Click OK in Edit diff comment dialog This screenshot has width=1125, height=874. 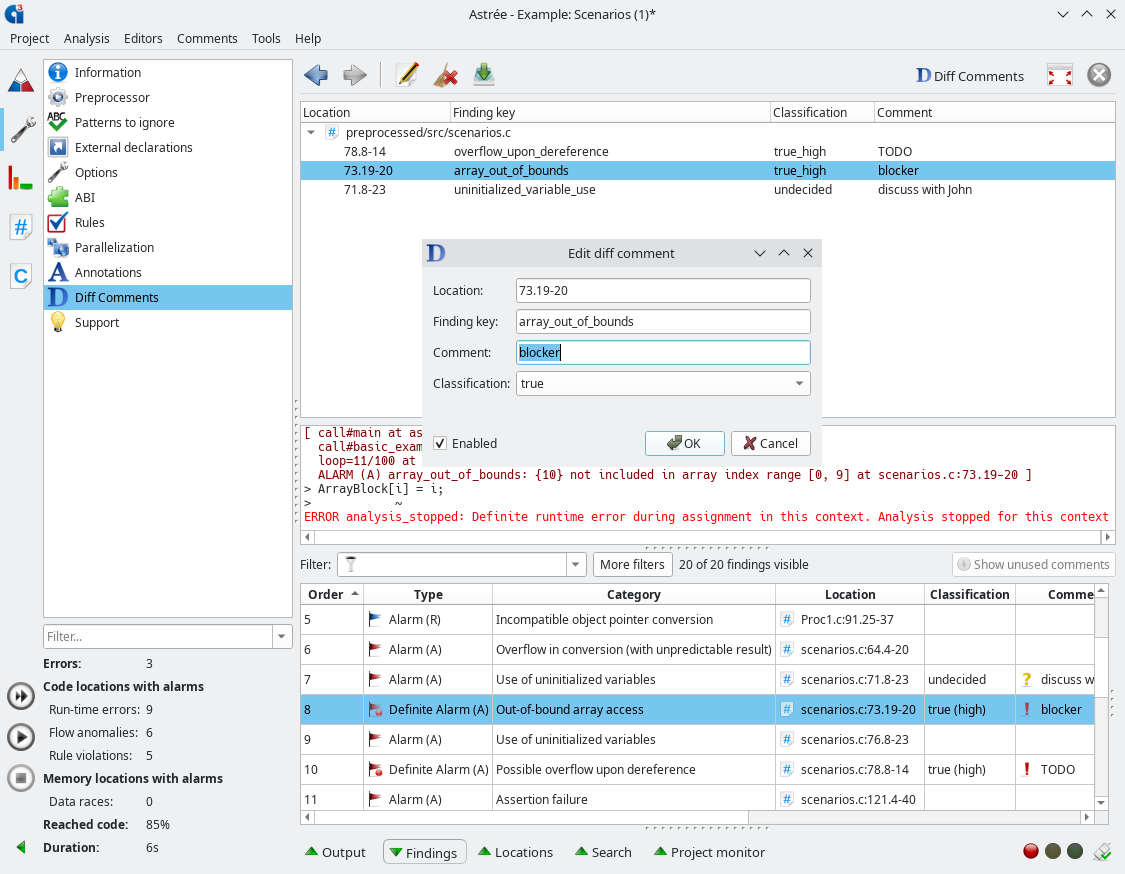684,443
